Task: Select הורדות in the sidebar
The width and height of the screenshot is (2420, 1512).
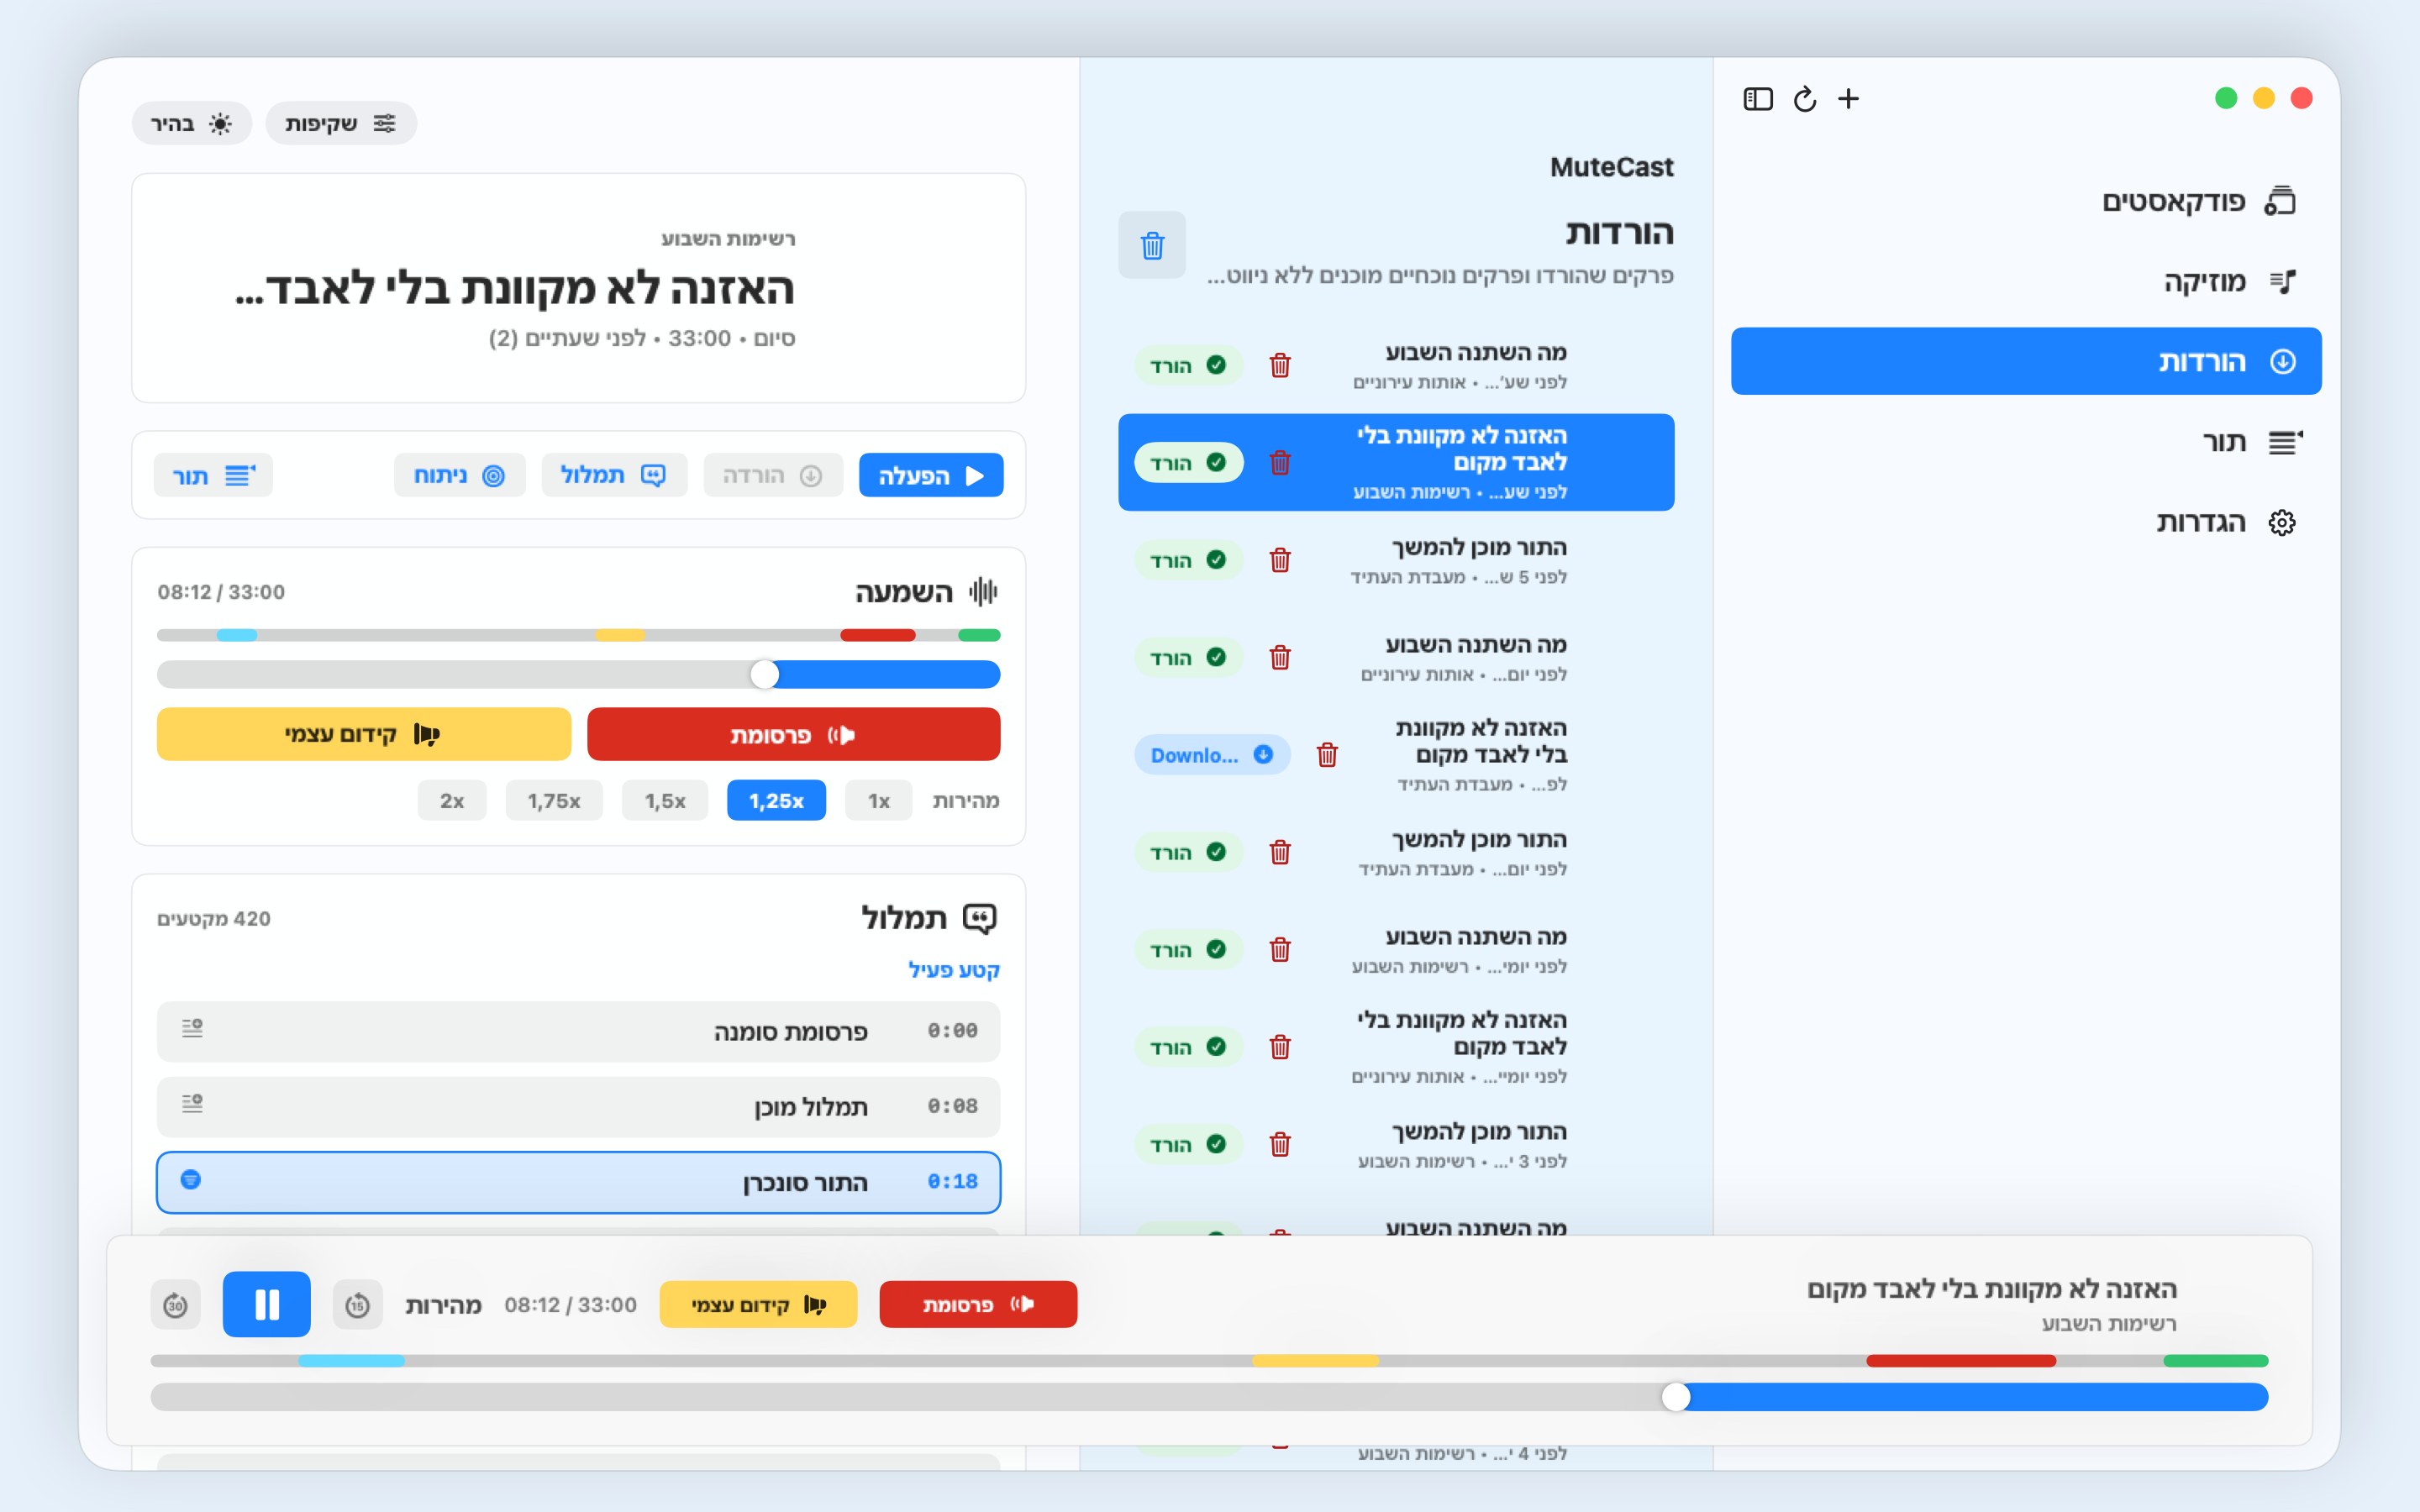Action: [2026, 361]
